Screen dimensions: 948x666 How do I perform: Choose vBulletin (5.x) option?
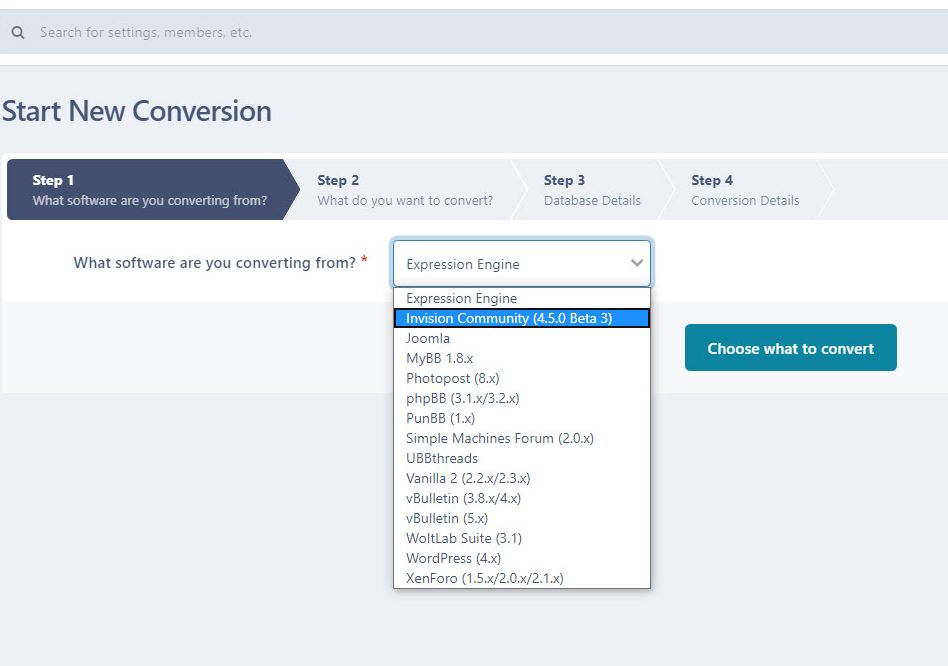point(522,517)
